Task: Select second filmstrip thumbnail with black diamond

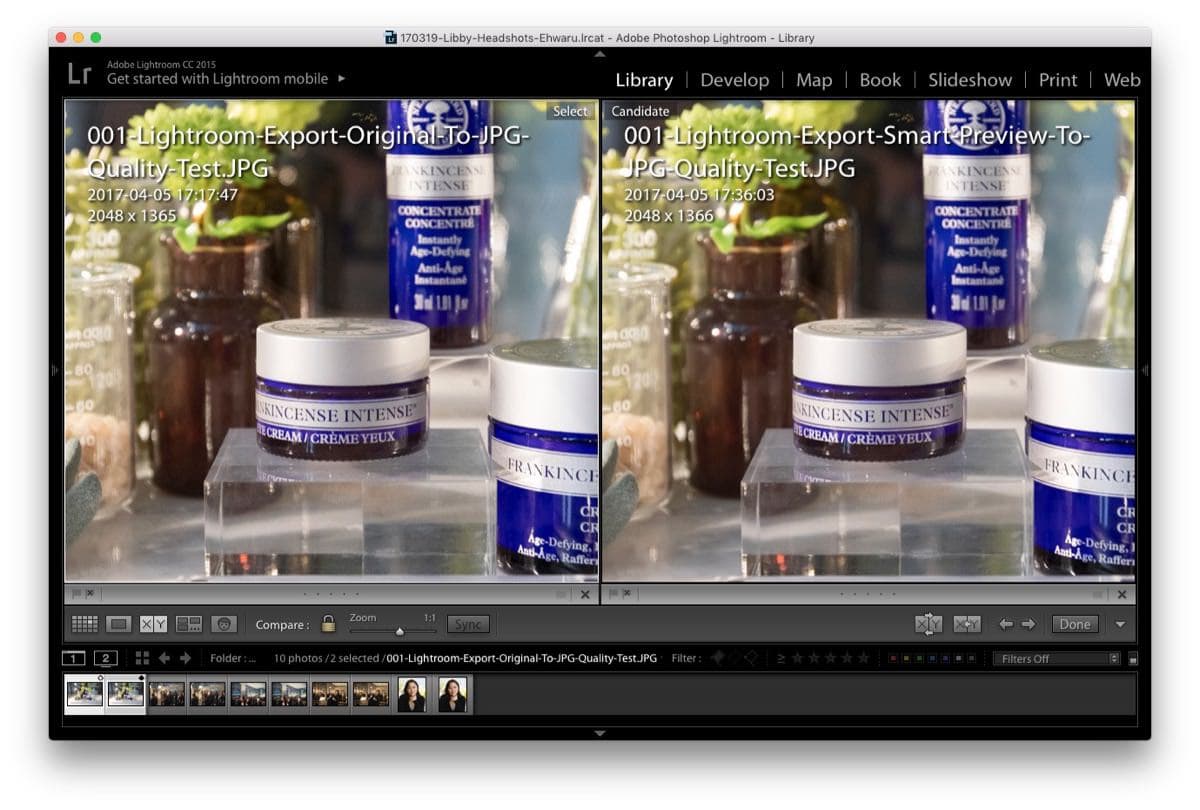Action: [127, 694]
